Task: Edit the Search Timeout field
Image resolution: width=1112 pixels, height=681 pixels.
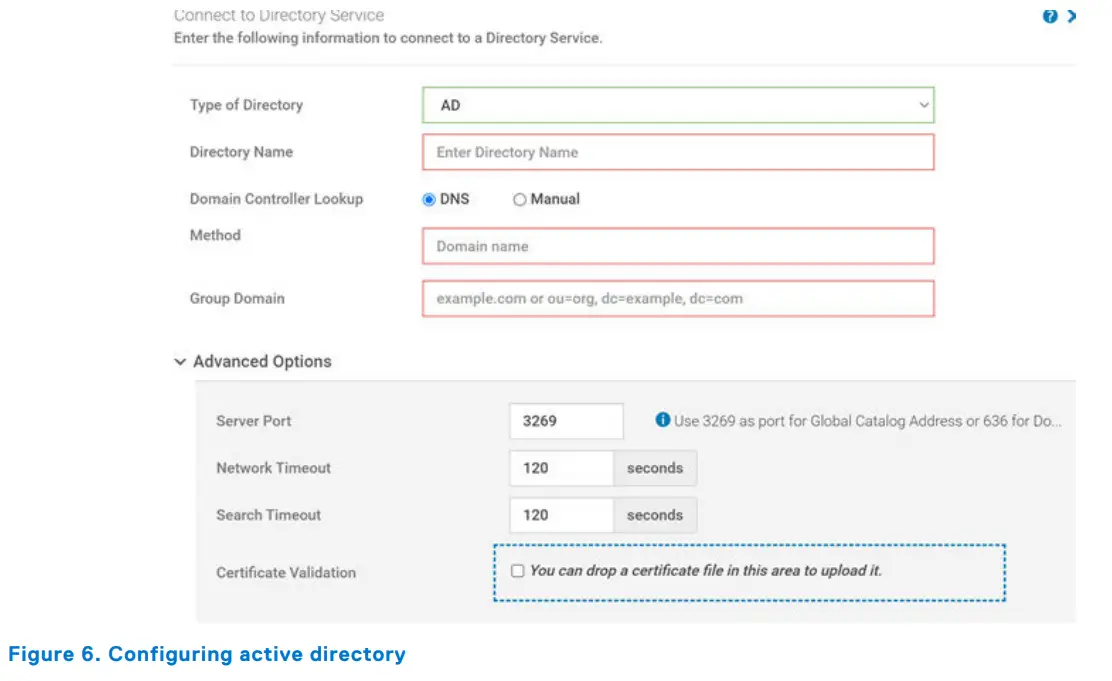Action: coord(560,515)
